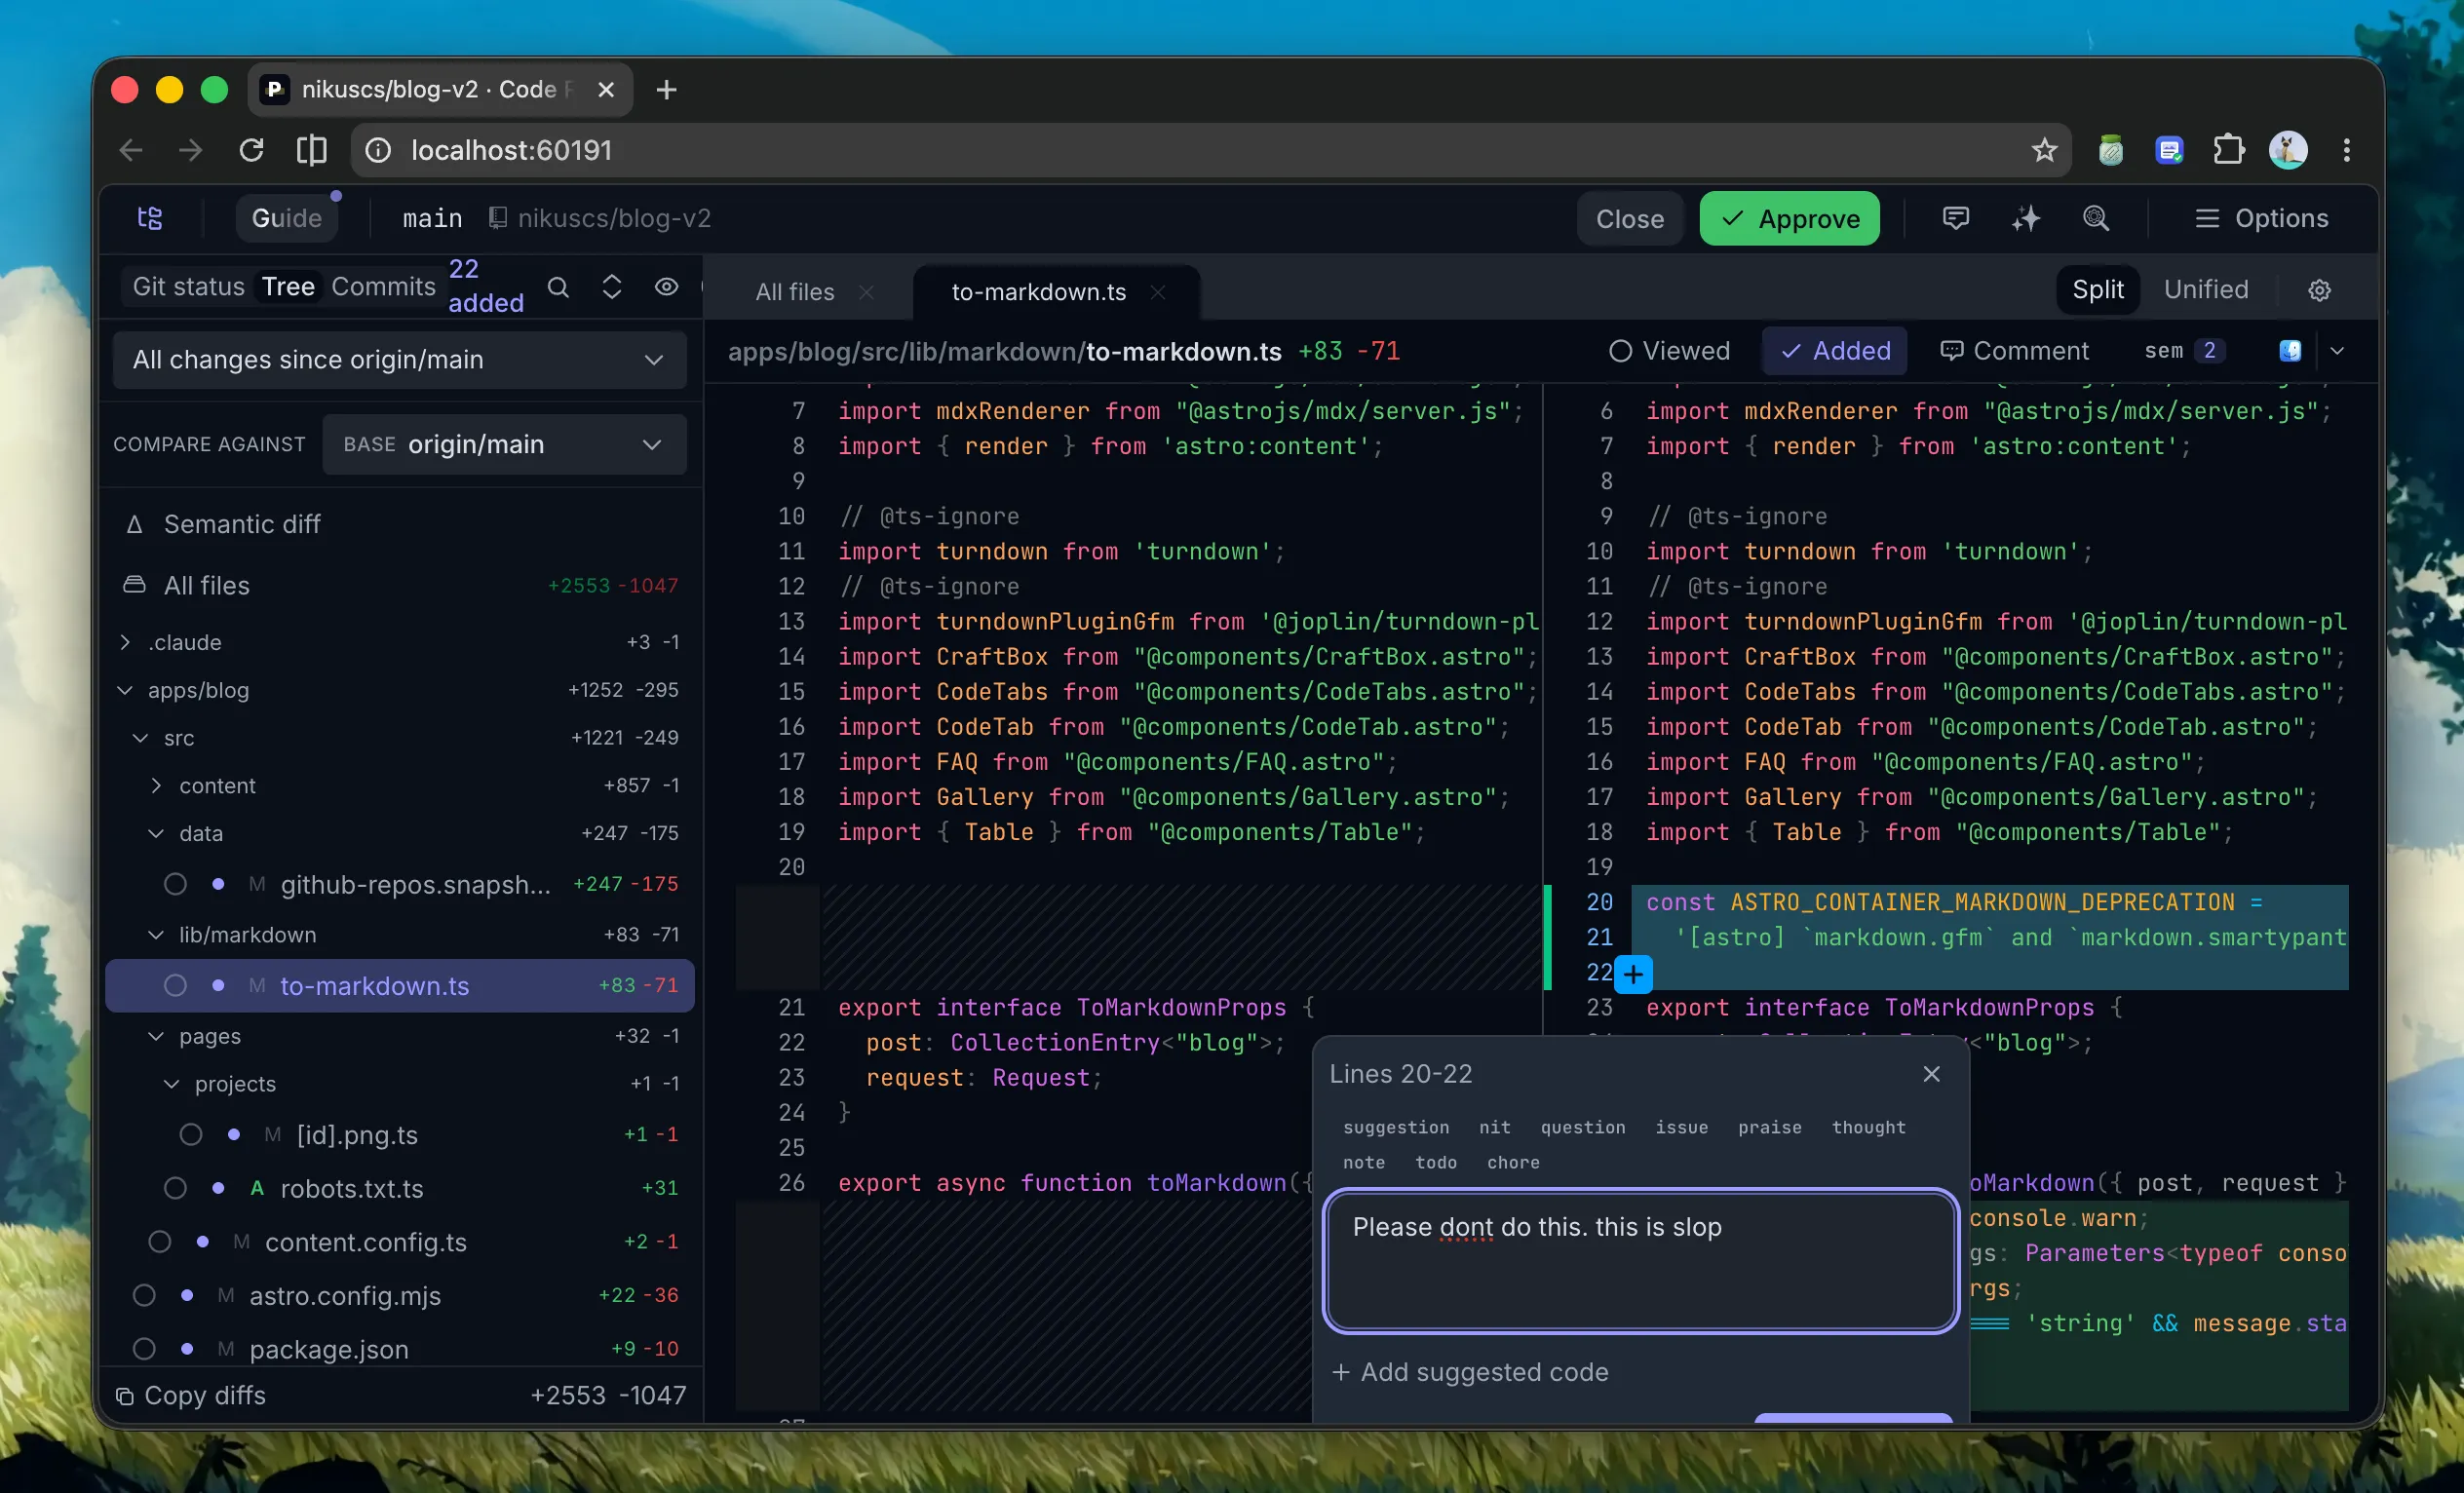
Task: Click the Semantic diff delta icon
Action: coord(134,524)
